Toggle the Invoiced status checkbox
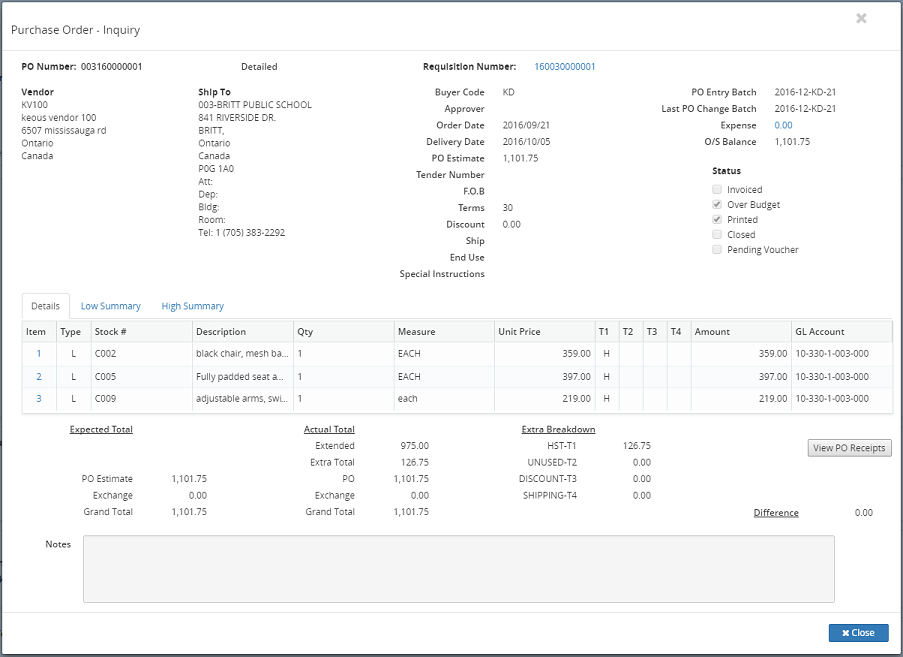 coord(717,190)
